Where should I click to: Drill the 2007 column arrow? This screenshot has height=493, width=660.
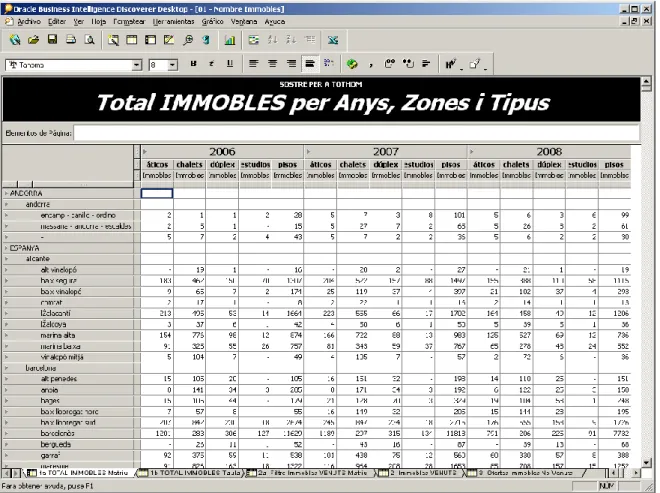click(308, 152)
